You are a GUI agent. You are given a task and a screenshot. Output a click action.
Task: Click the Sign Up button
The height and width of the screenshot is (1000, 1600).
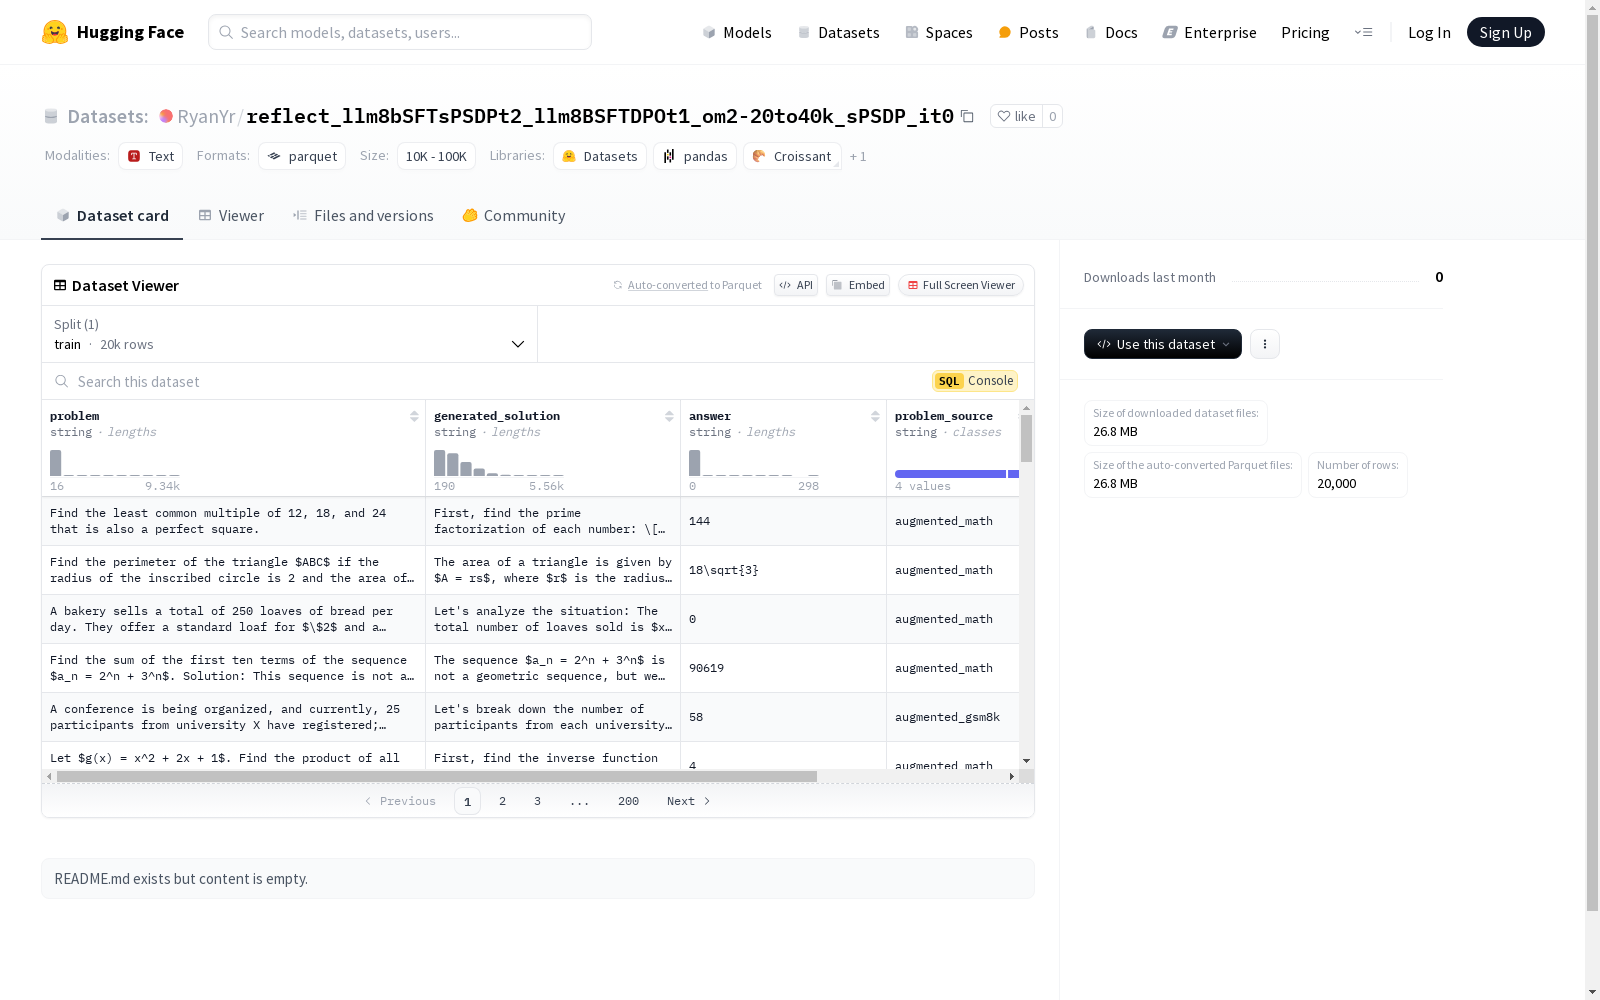(1505, 32)
